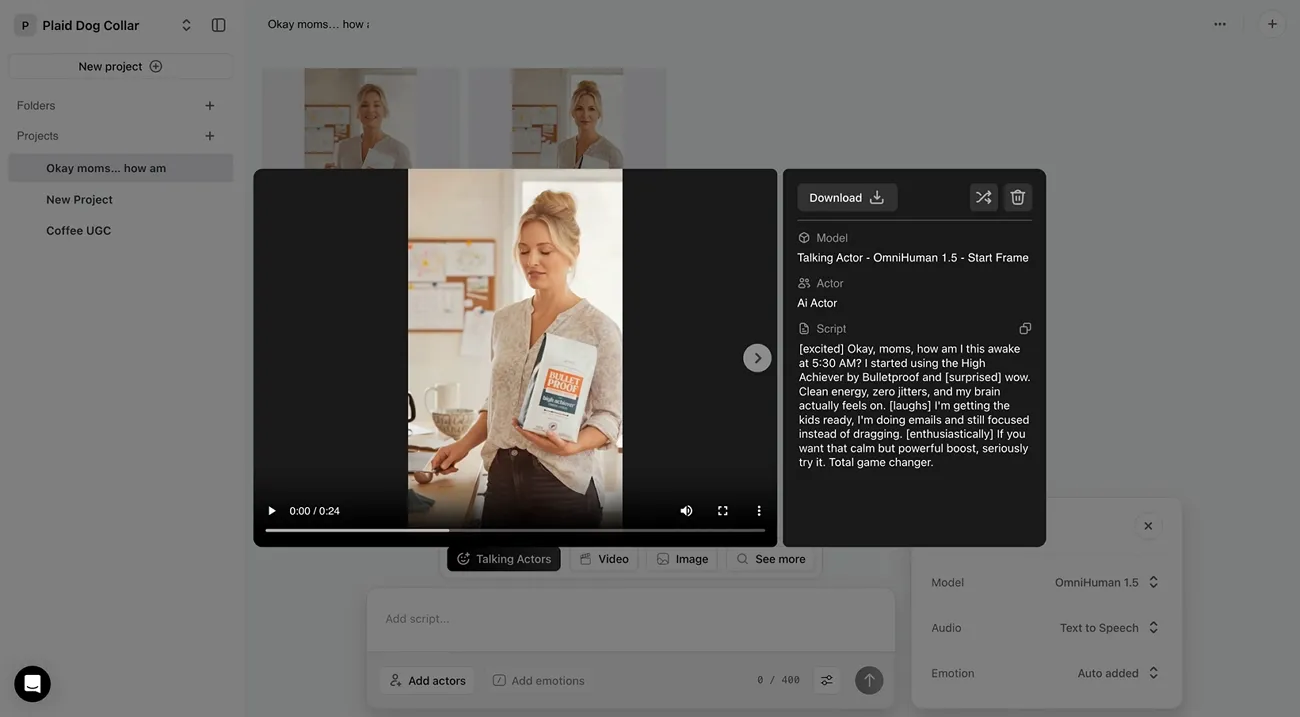
Task: Delete the video with trash icon
Action: coord(1018,197)
